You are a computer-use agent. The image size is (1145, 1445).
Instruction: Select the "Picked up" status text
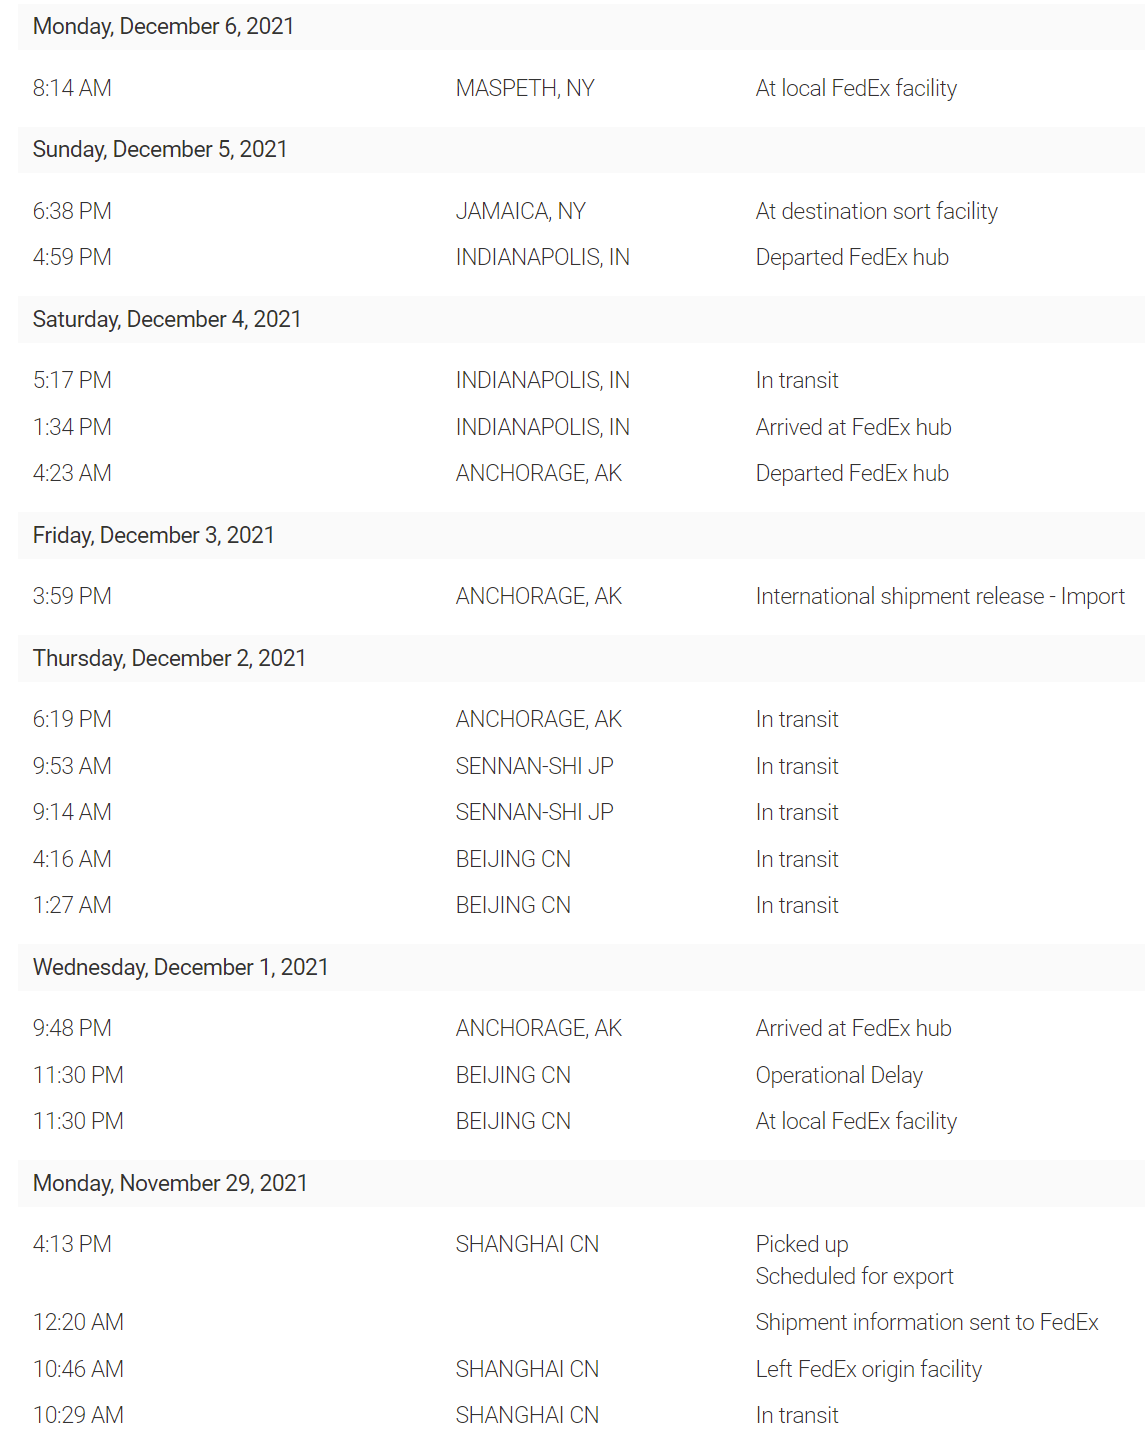(x=802, y=1244)
